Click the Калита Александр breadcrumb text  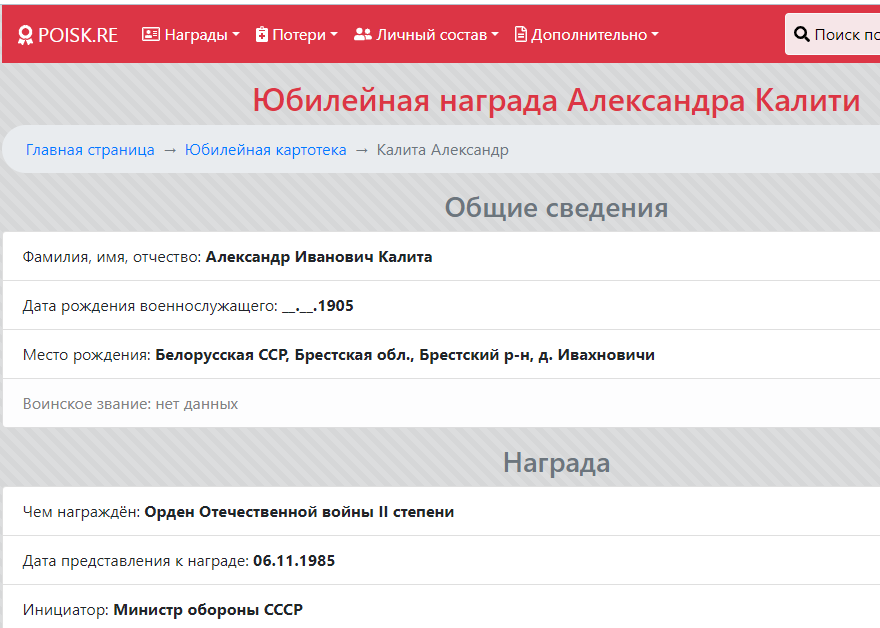tap(441, 149)
